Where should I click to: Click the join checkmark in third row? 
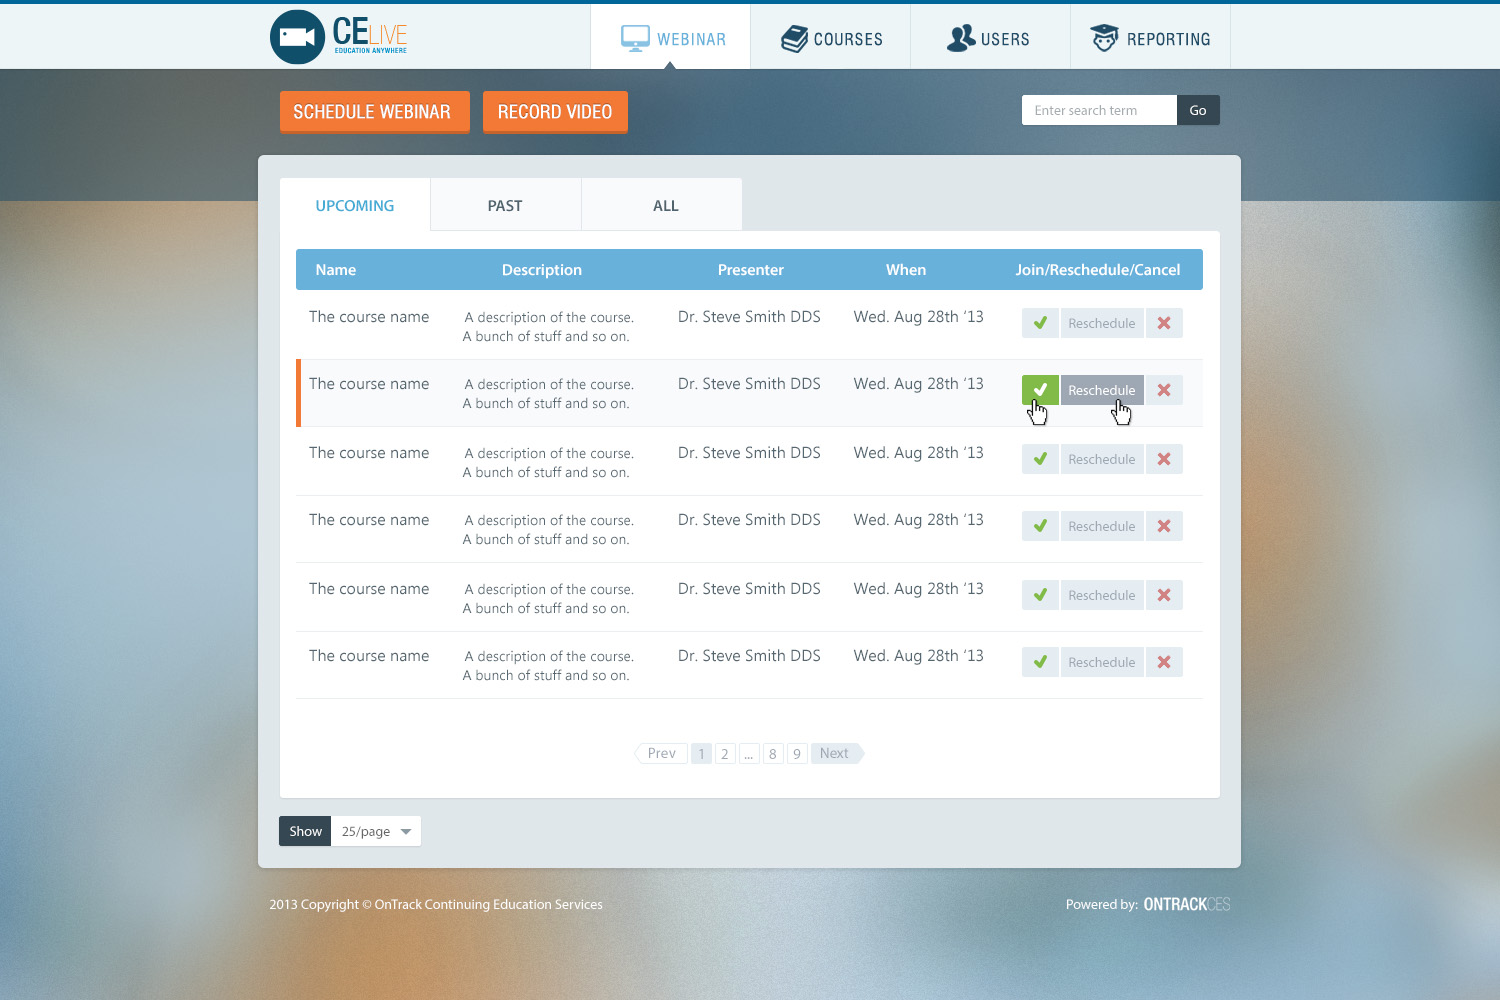pyautogui.click(x=1040, y=459)
